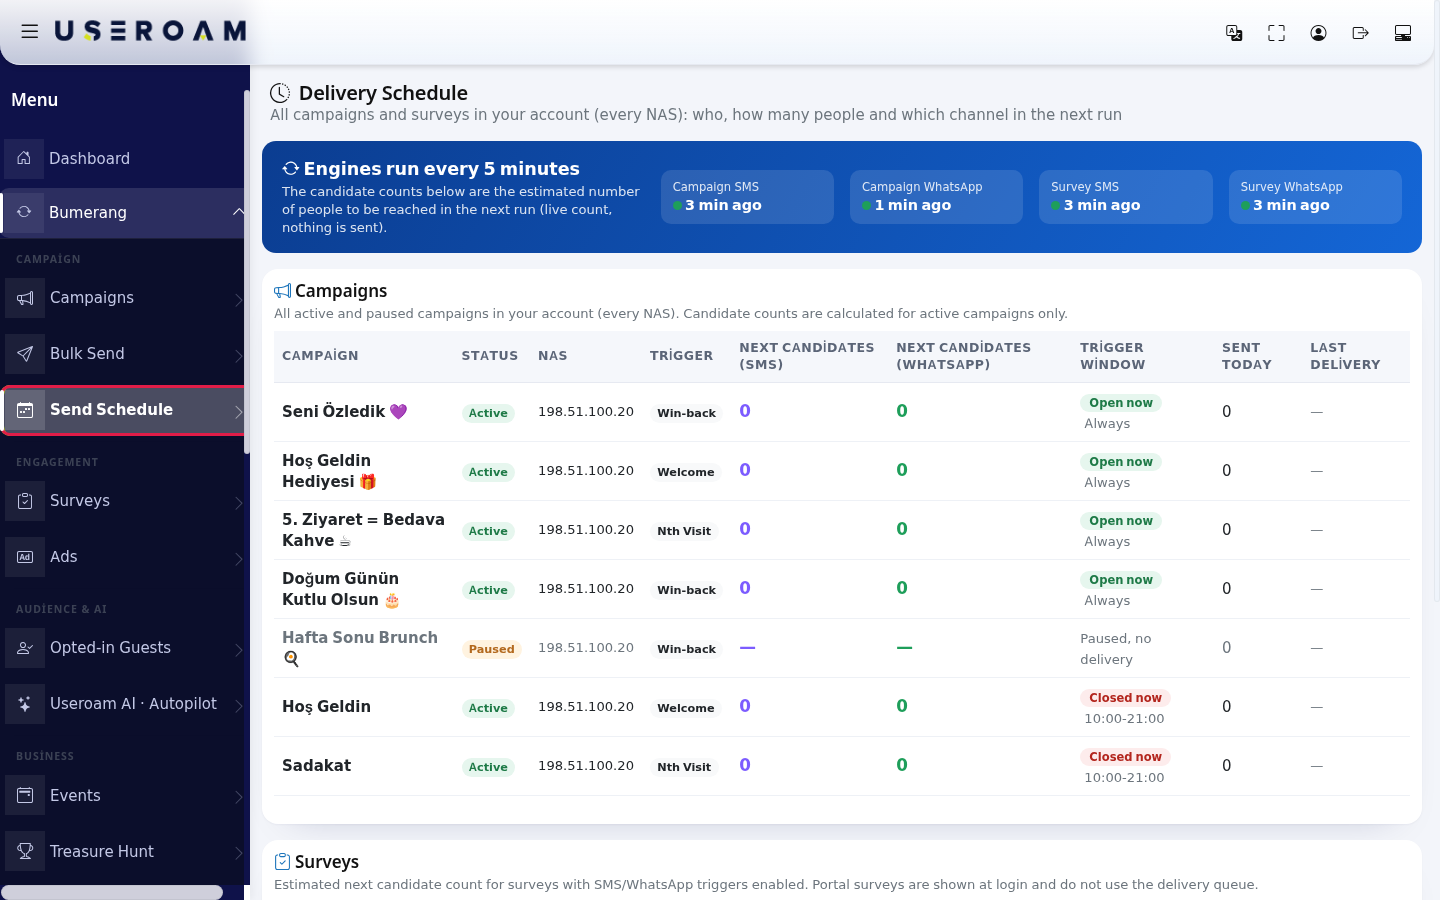This screenshot has width=1440, height=900.
Task: Click the Campaigns megaphone icon in sidebar
Action: (x=25, y=298)
